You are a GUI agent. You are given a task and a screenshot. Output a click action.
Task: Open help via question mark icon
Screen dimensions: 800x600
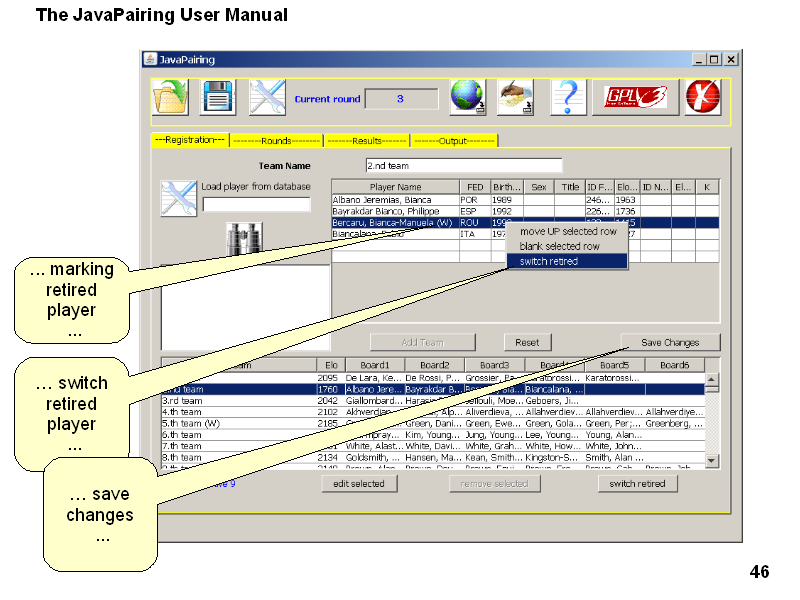[567, 98]
